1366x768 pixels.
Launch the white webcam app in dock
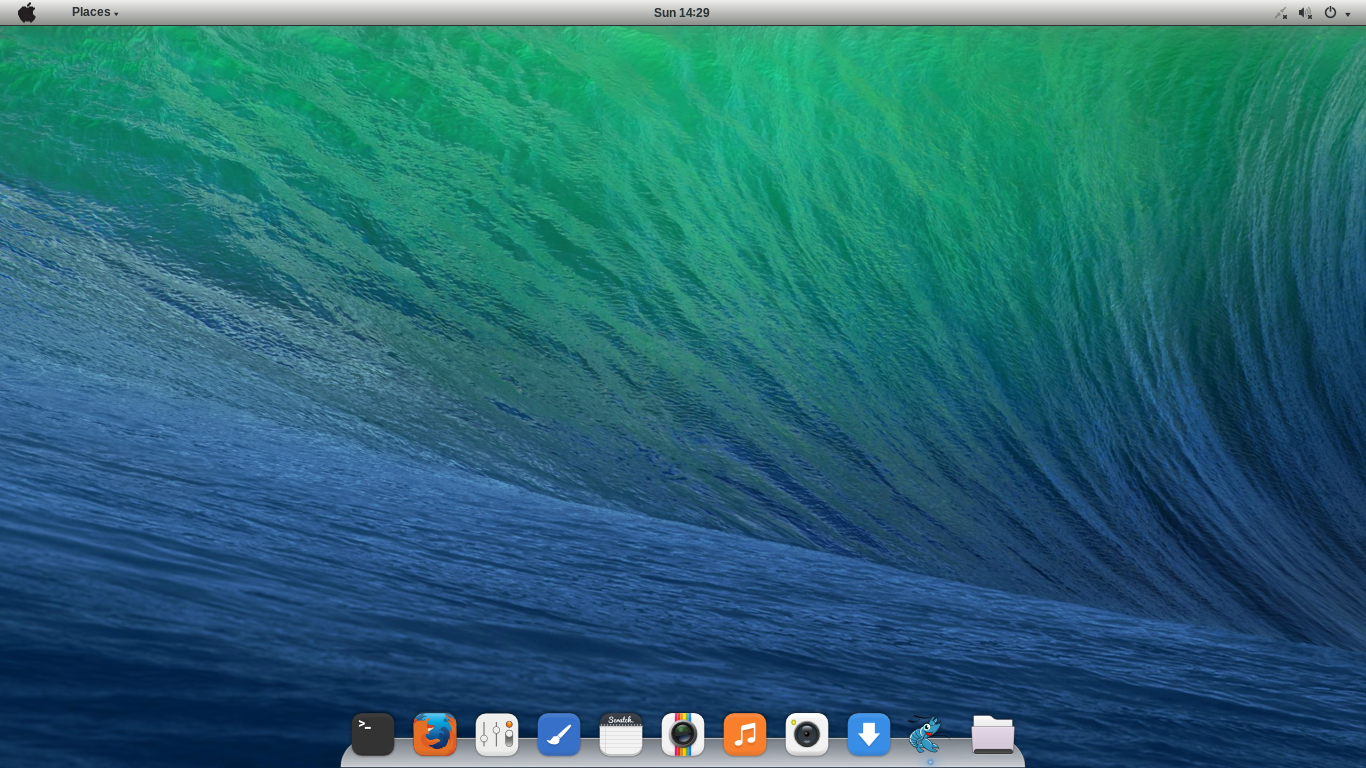coord(807,734)
